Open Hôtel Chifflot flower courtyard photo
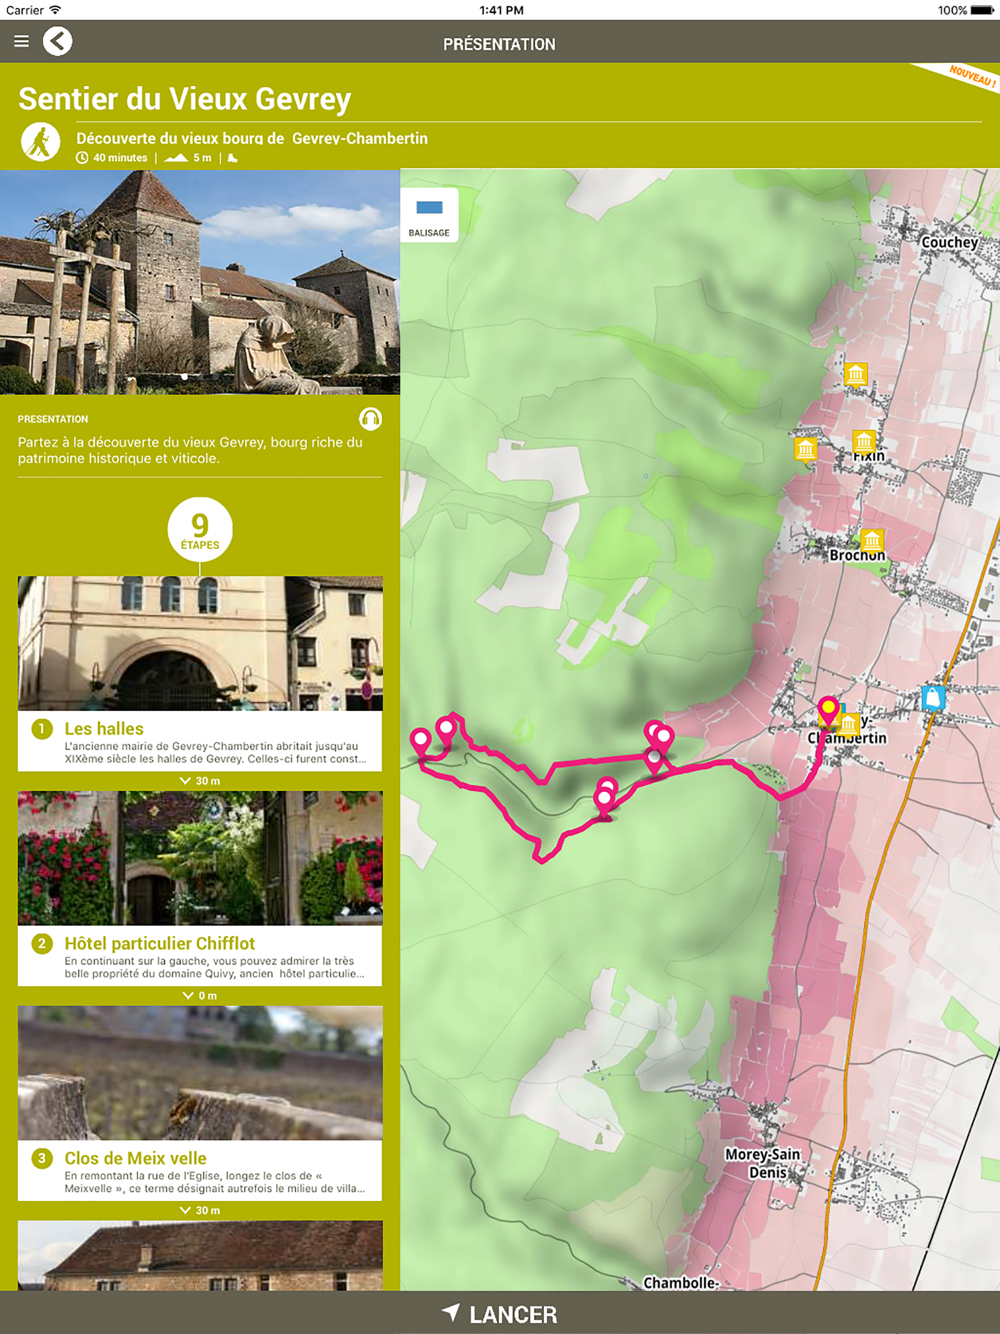The height and width of the screenshot is (1334, 1000). [x=200, y=859]
